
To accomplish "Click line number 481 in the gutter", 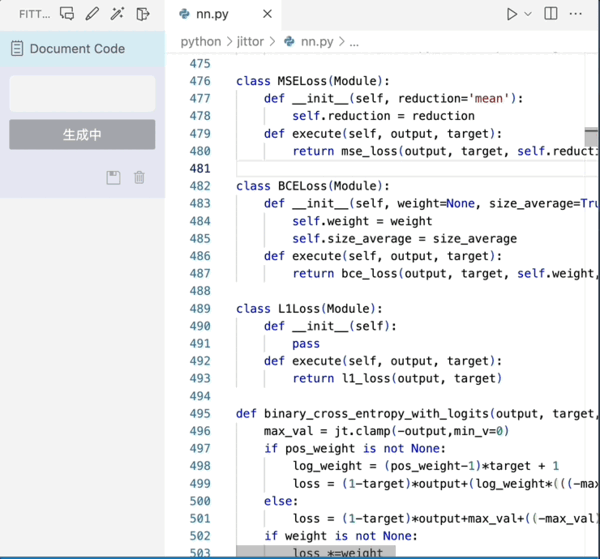I will coord(199,169).
